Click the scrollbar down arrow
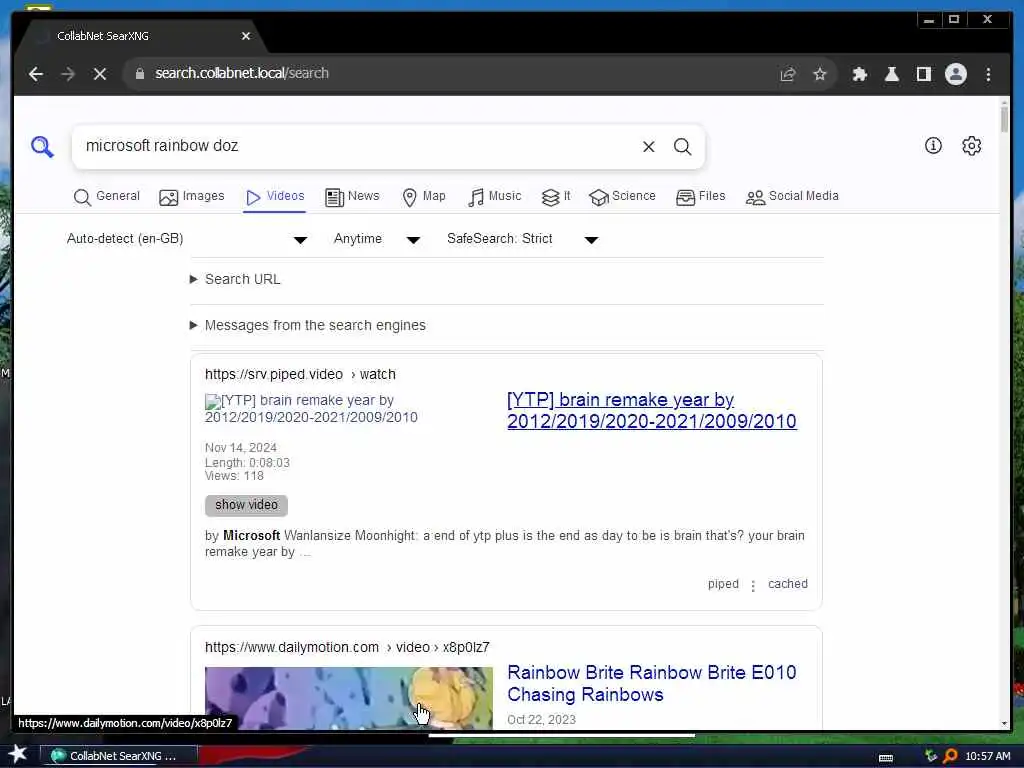The image size is (1024, 768). pos(1004,723)
